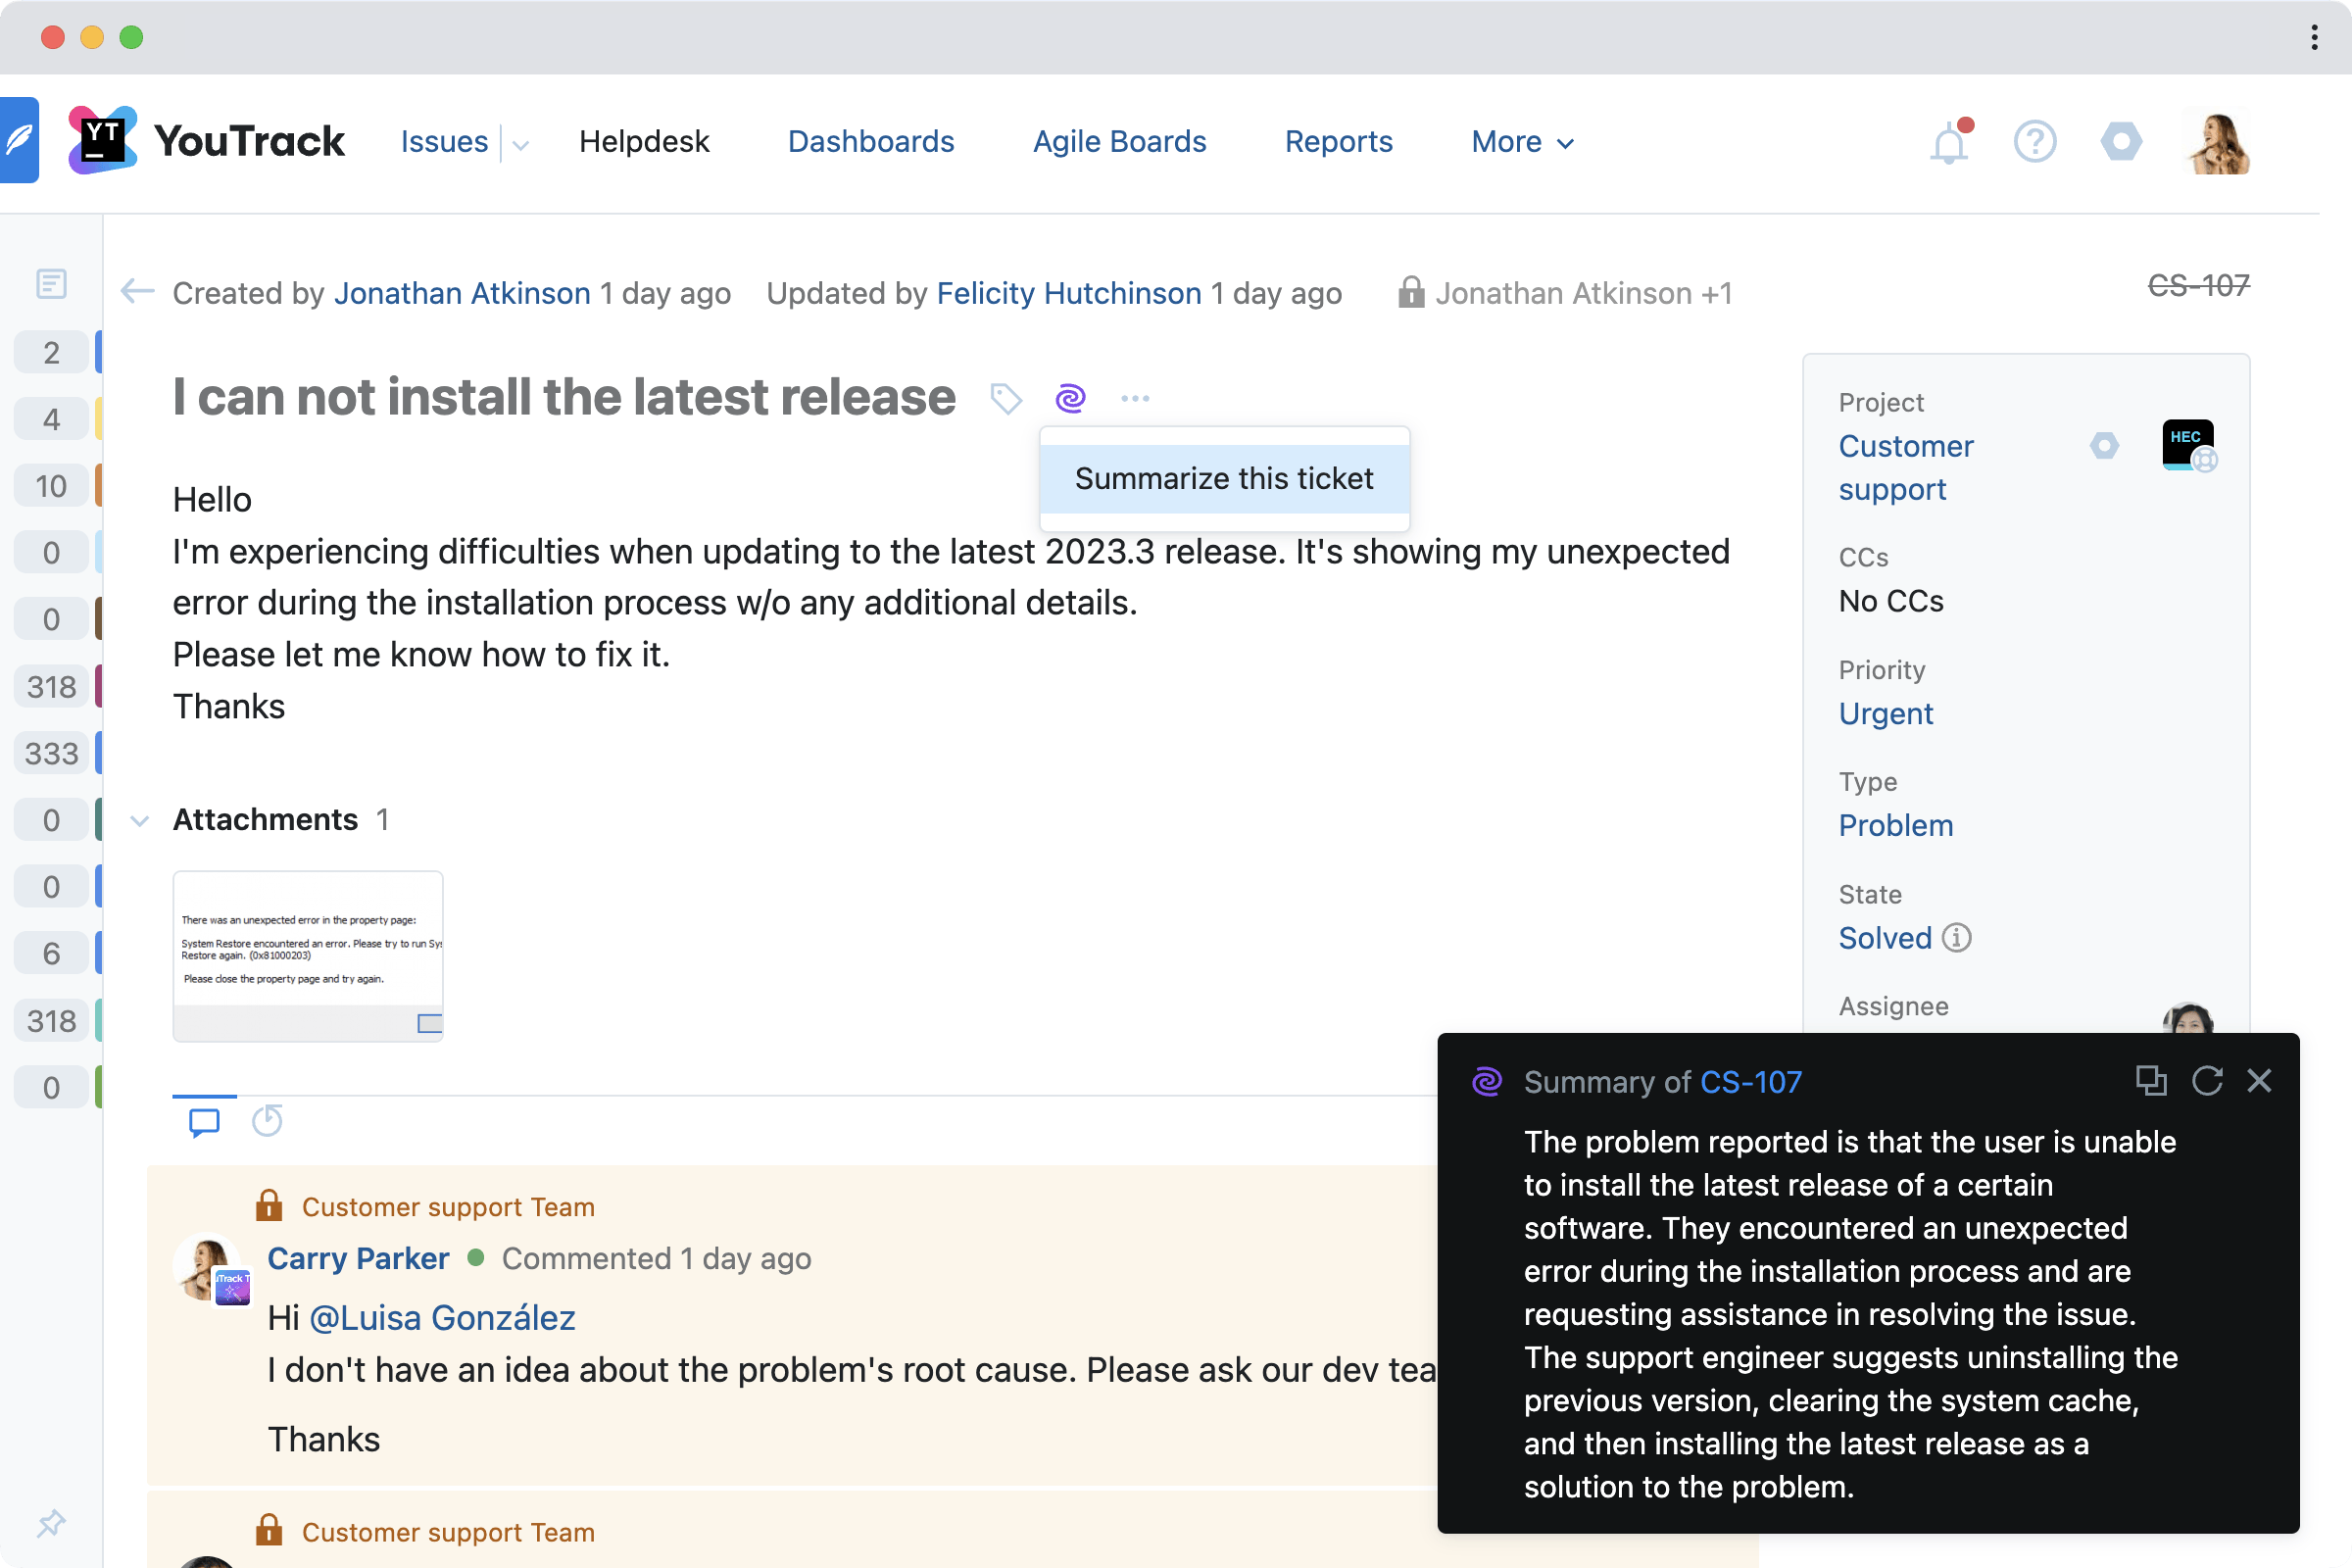Open help using the question mark icon
2352x1568 pixels.
coord(2035,141)
